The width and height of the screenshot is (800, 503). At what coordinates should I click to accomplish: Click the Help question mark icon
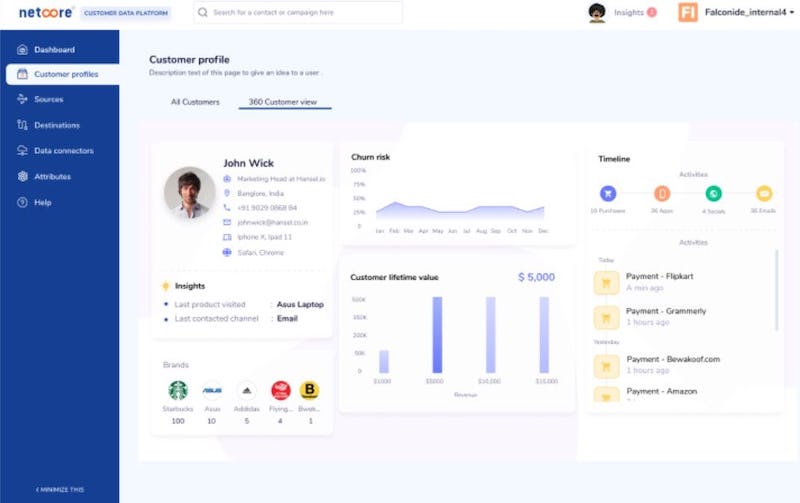[22, 203]
